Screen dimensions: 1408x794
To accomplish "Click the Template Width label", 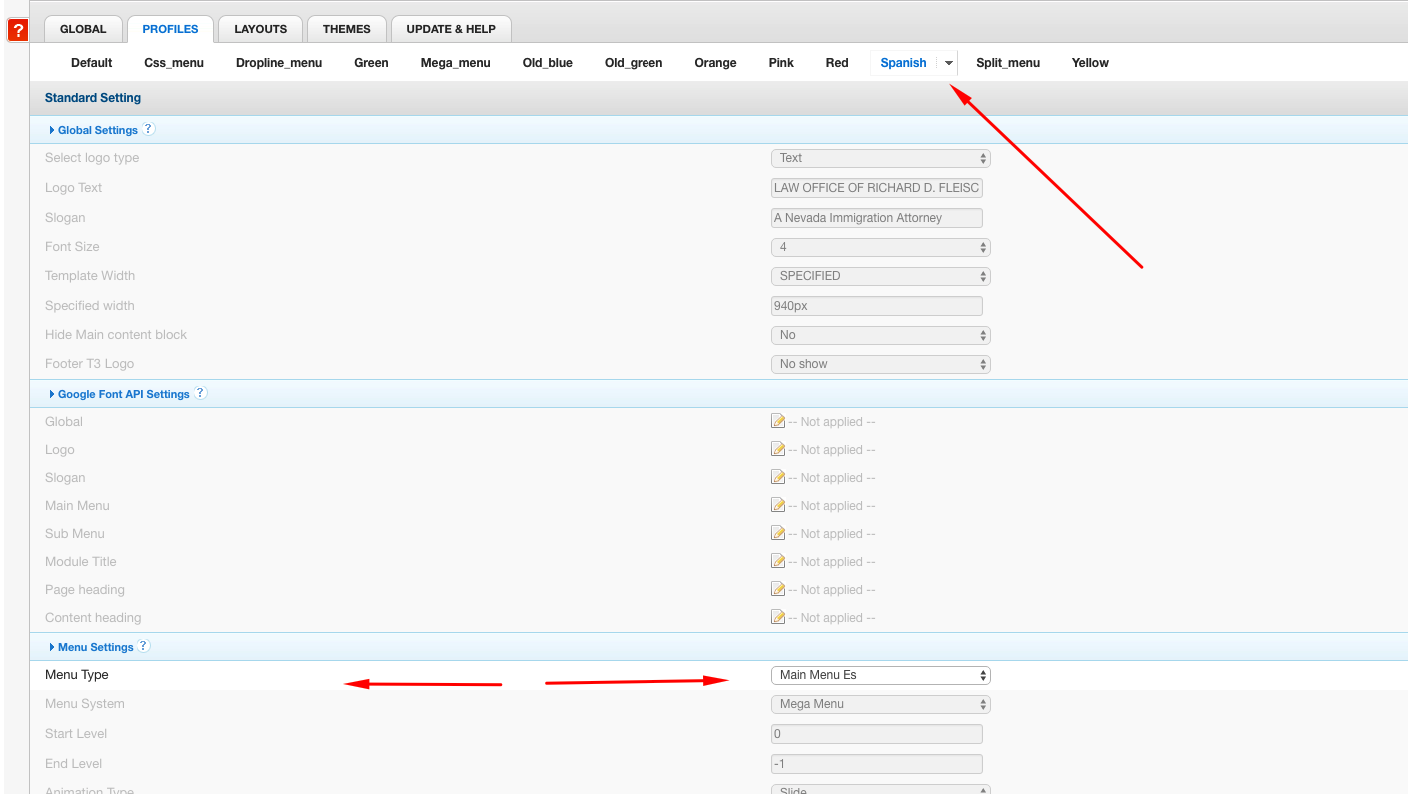I will point(90,276).
